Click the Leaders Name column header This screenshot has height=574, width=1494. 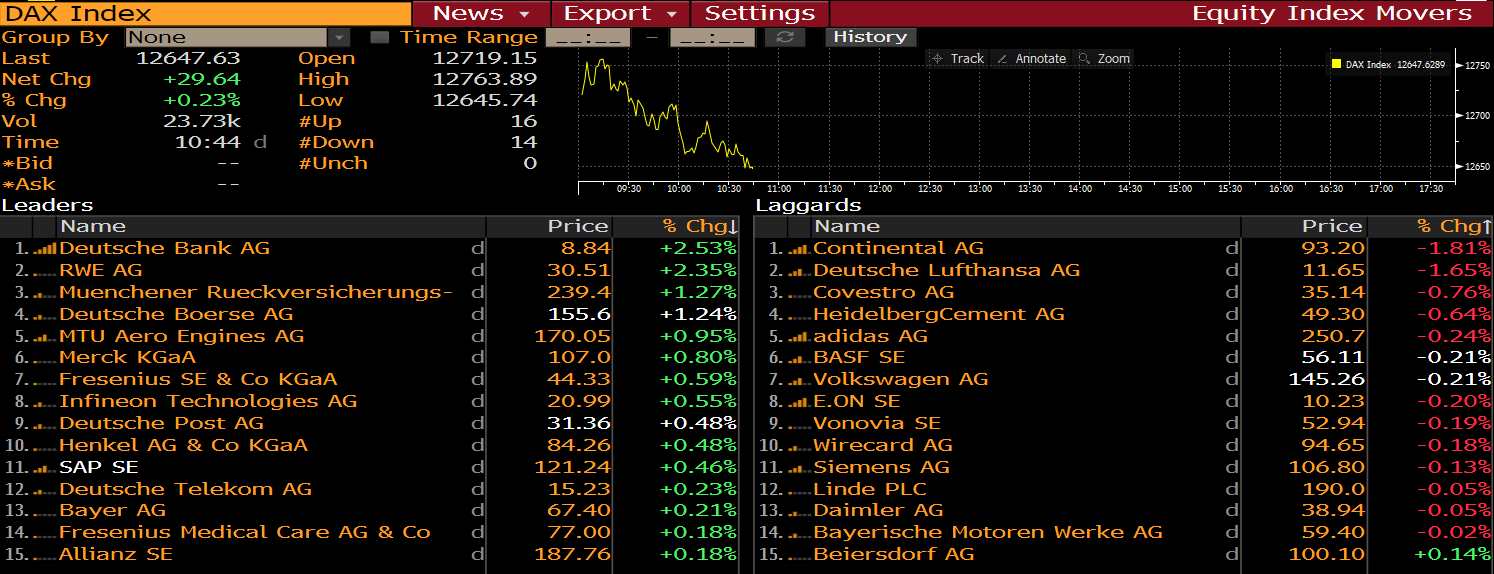(272, 226)
